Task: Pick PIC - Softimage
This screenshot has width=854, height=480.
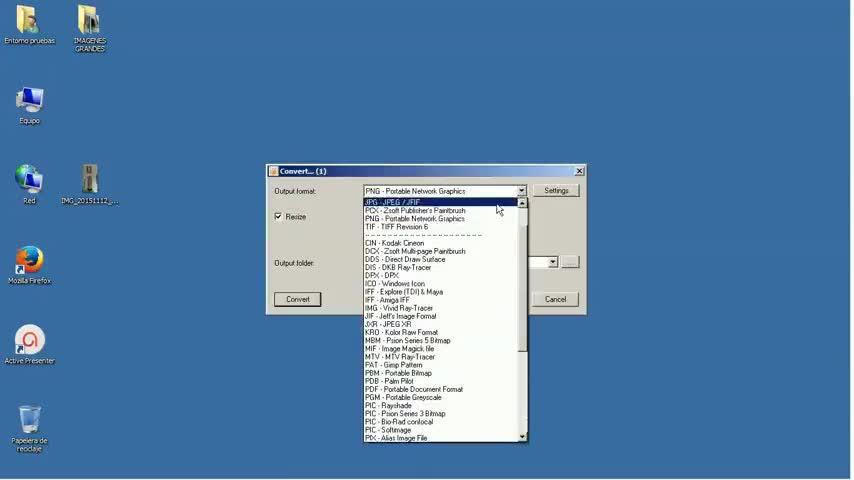Action: [x=441, y=430]
